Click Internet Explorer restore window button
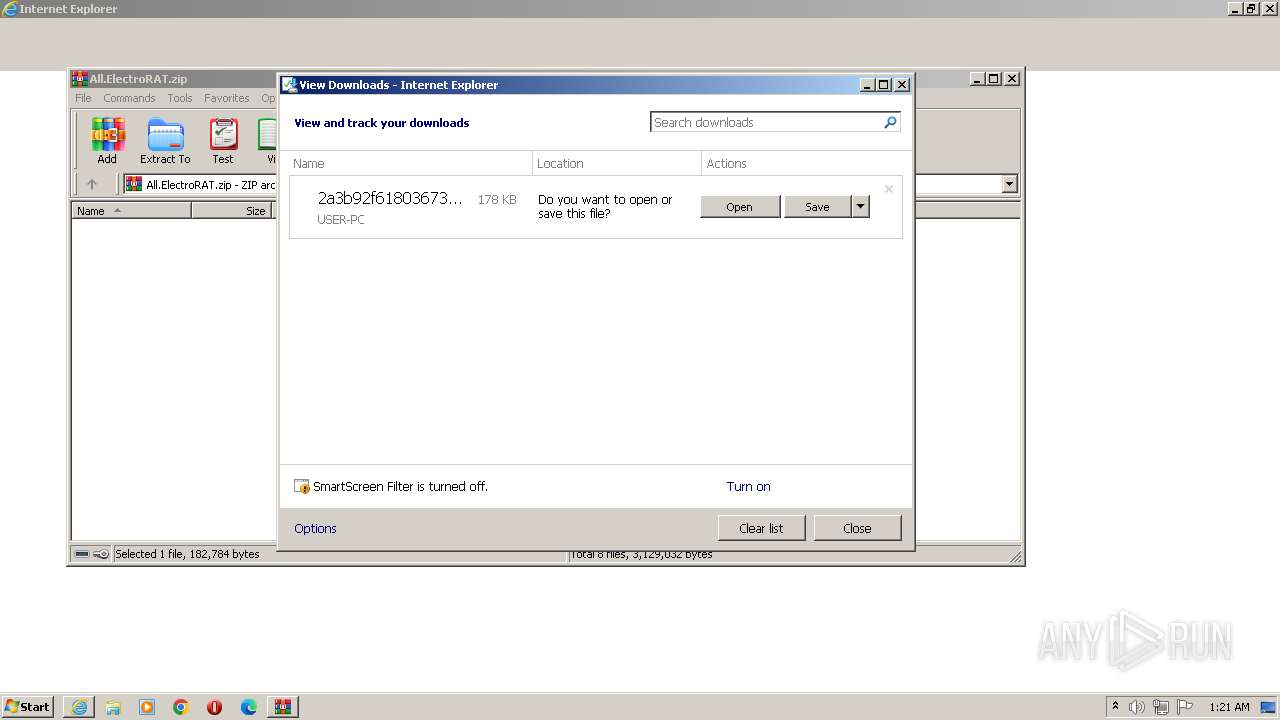This screenshot has width=1280, height=720. tap(1251, 9)
